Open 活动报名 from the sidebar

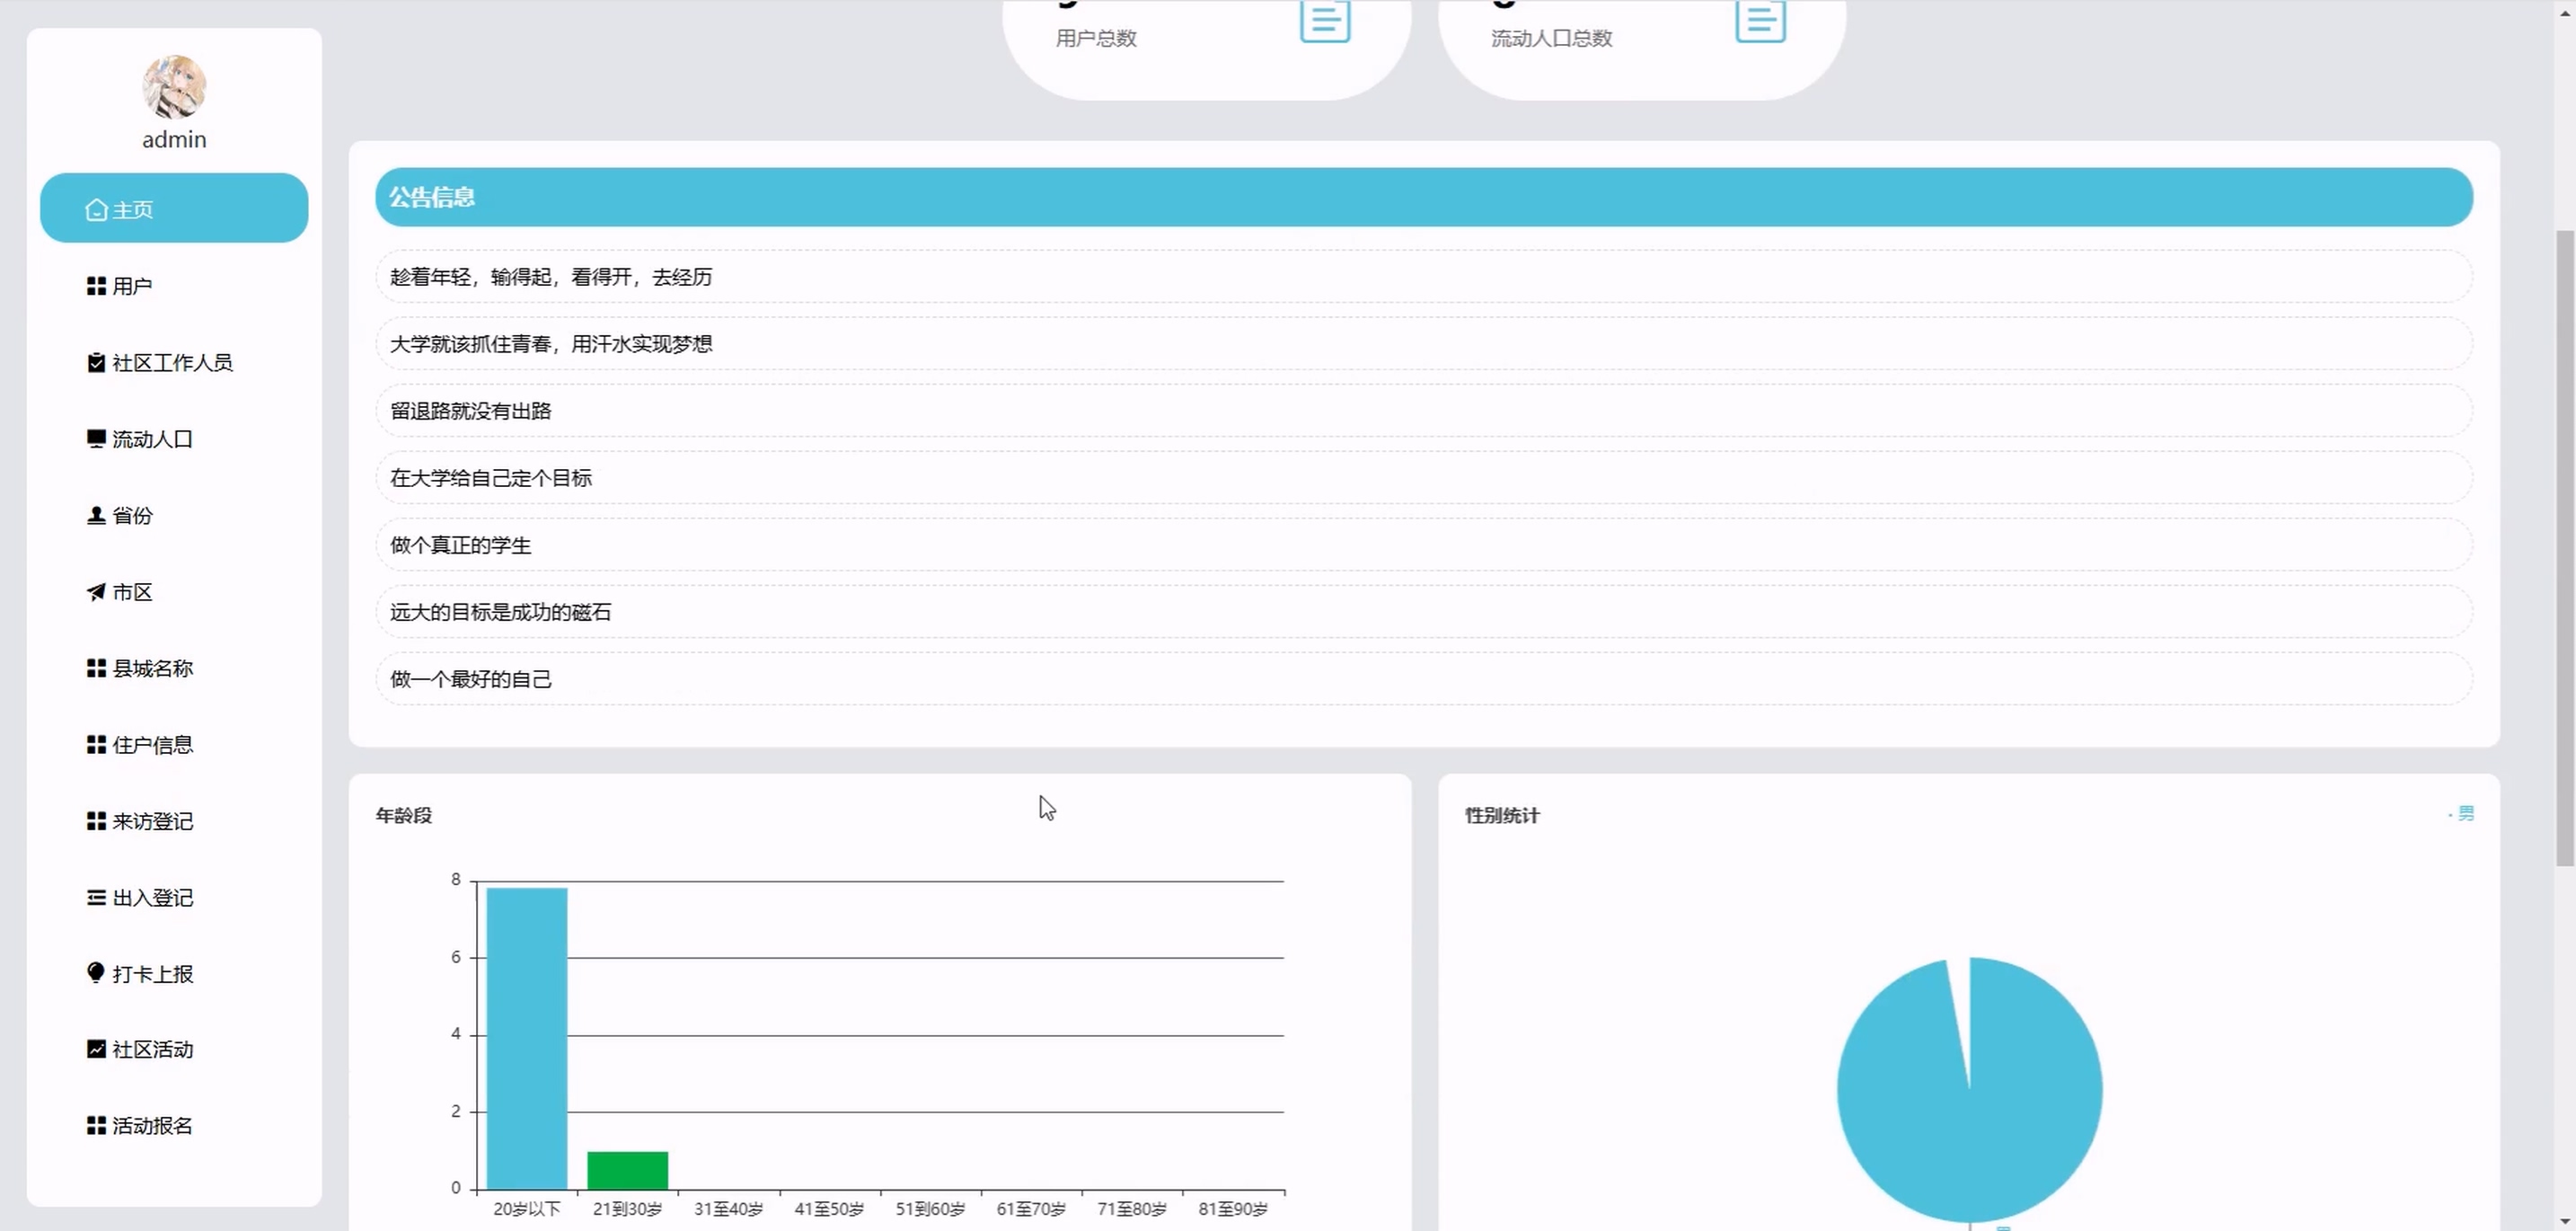coord(152,1126)
